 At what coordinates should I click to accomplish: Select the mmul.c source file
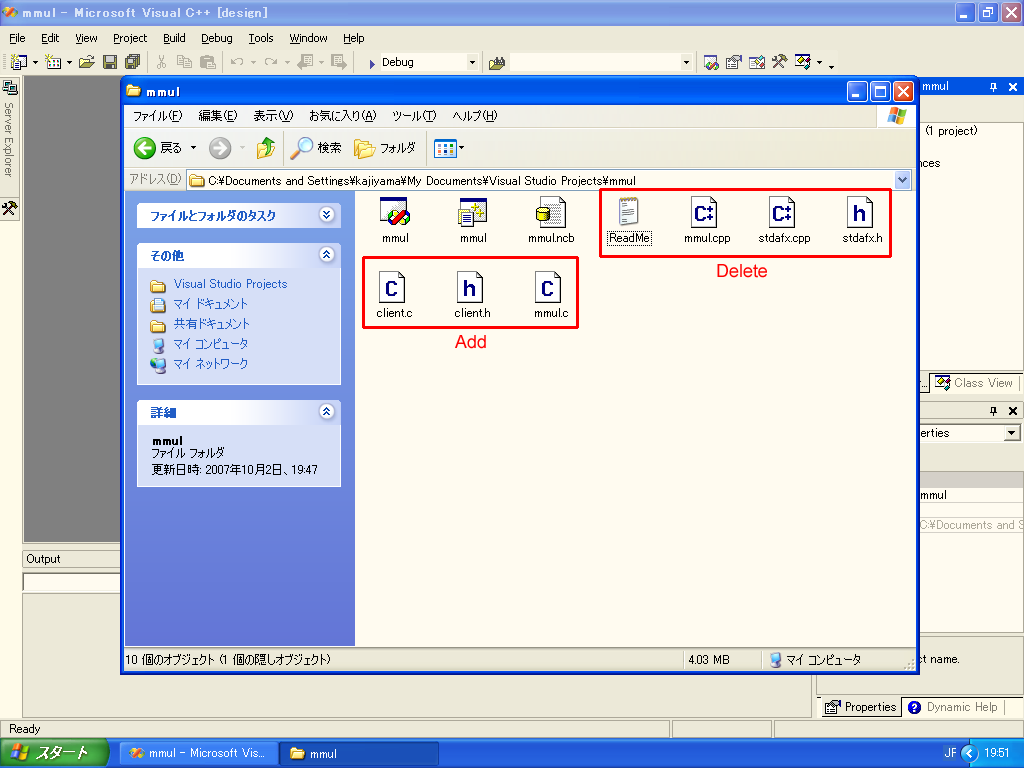pos(551,295)
